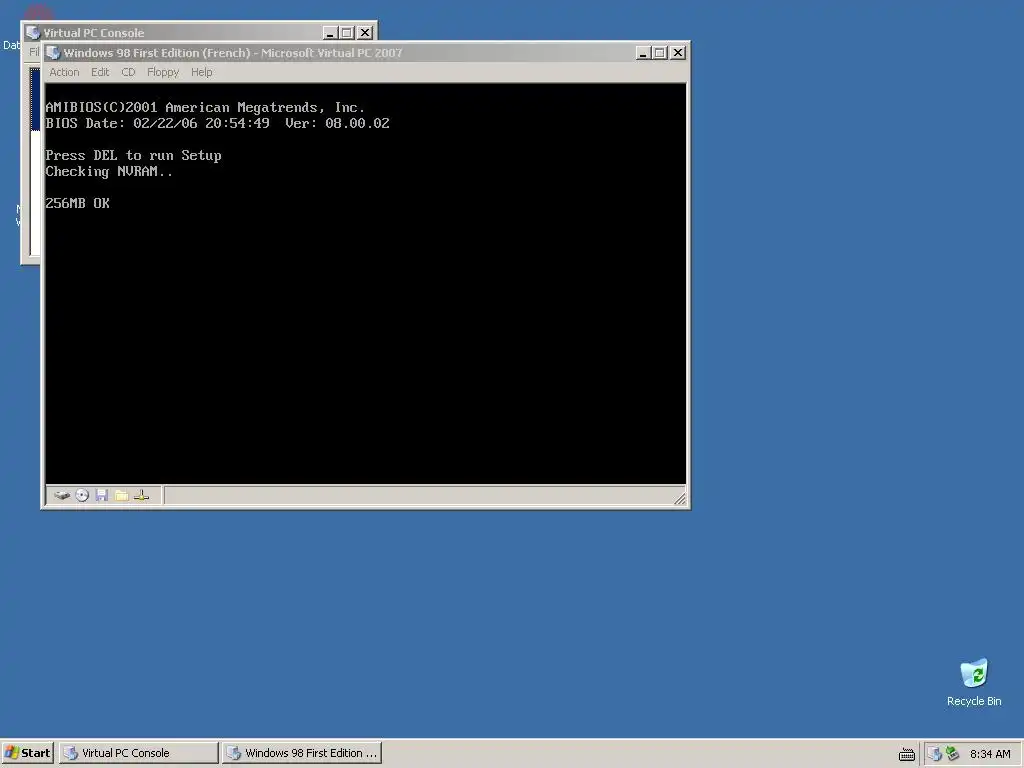Click the floppy disk icon in status bar

coord(102,495)
